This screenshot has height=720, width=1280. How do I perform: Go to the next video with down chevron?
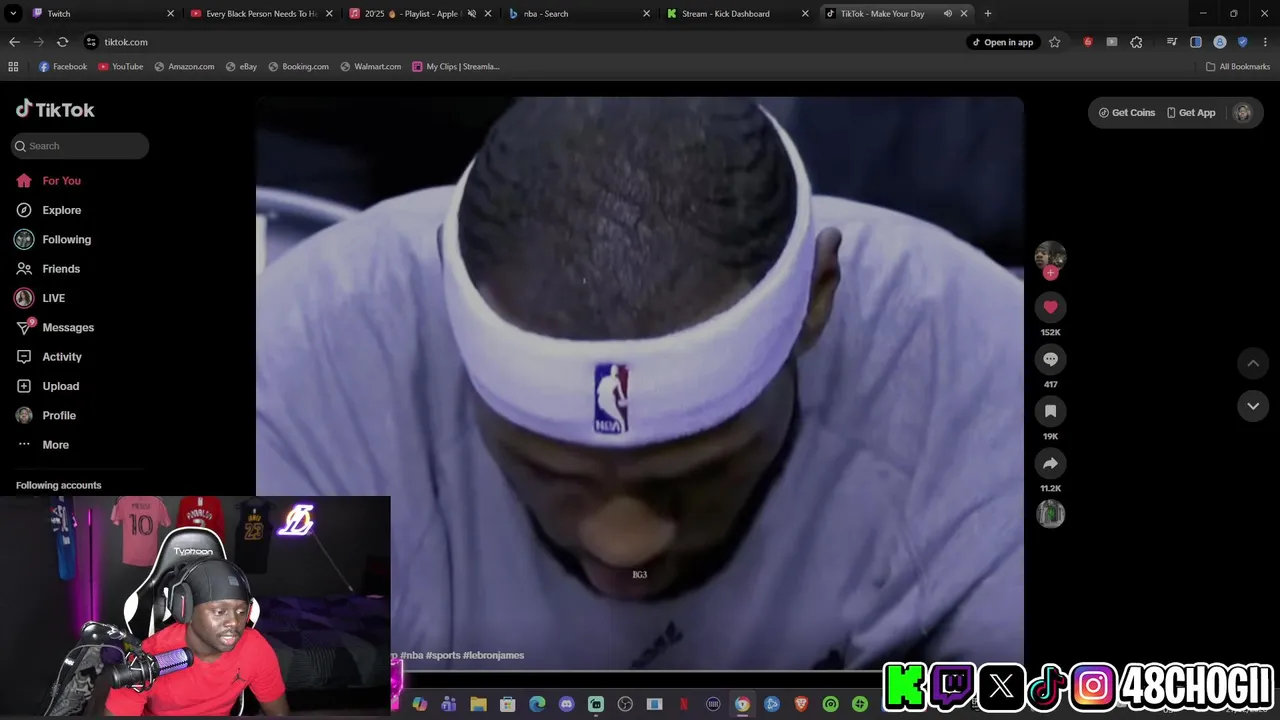click(x=1253, y=406)
